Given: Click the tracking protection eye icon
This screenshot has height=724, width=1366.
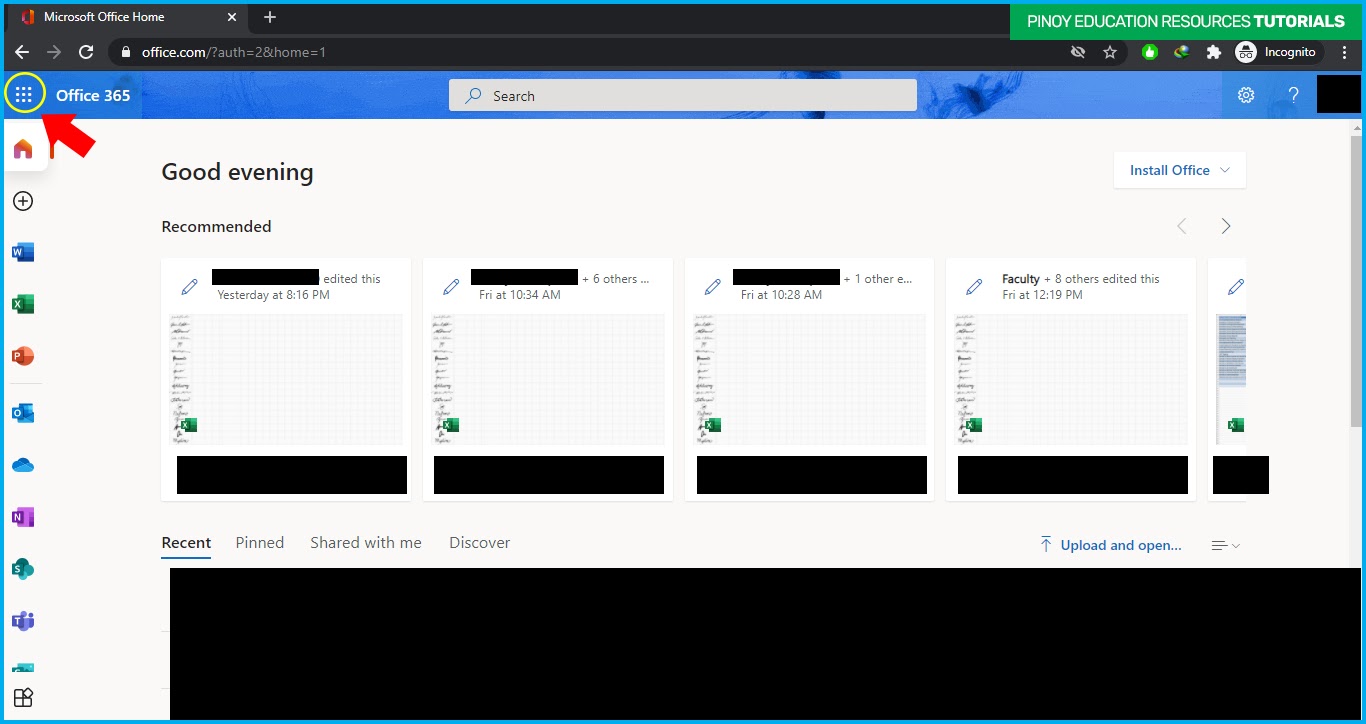Looking at the screenshot, I should (x=1078, y=52).
